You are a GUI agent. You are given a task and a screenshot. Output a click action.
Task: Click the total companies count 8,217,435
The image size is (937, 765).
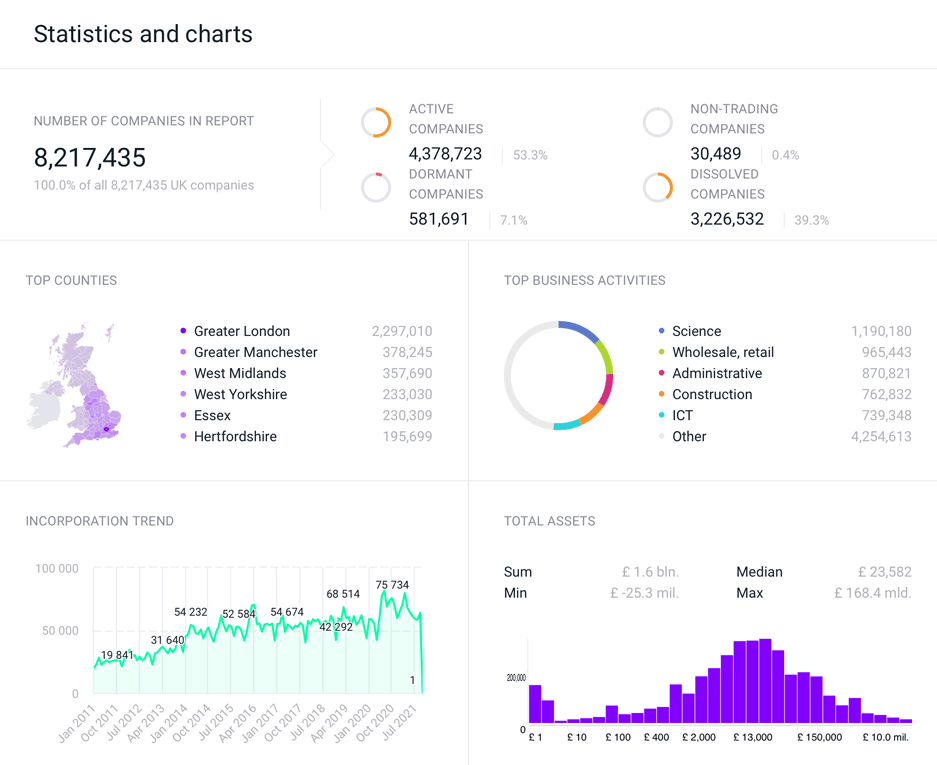(90, 158)
